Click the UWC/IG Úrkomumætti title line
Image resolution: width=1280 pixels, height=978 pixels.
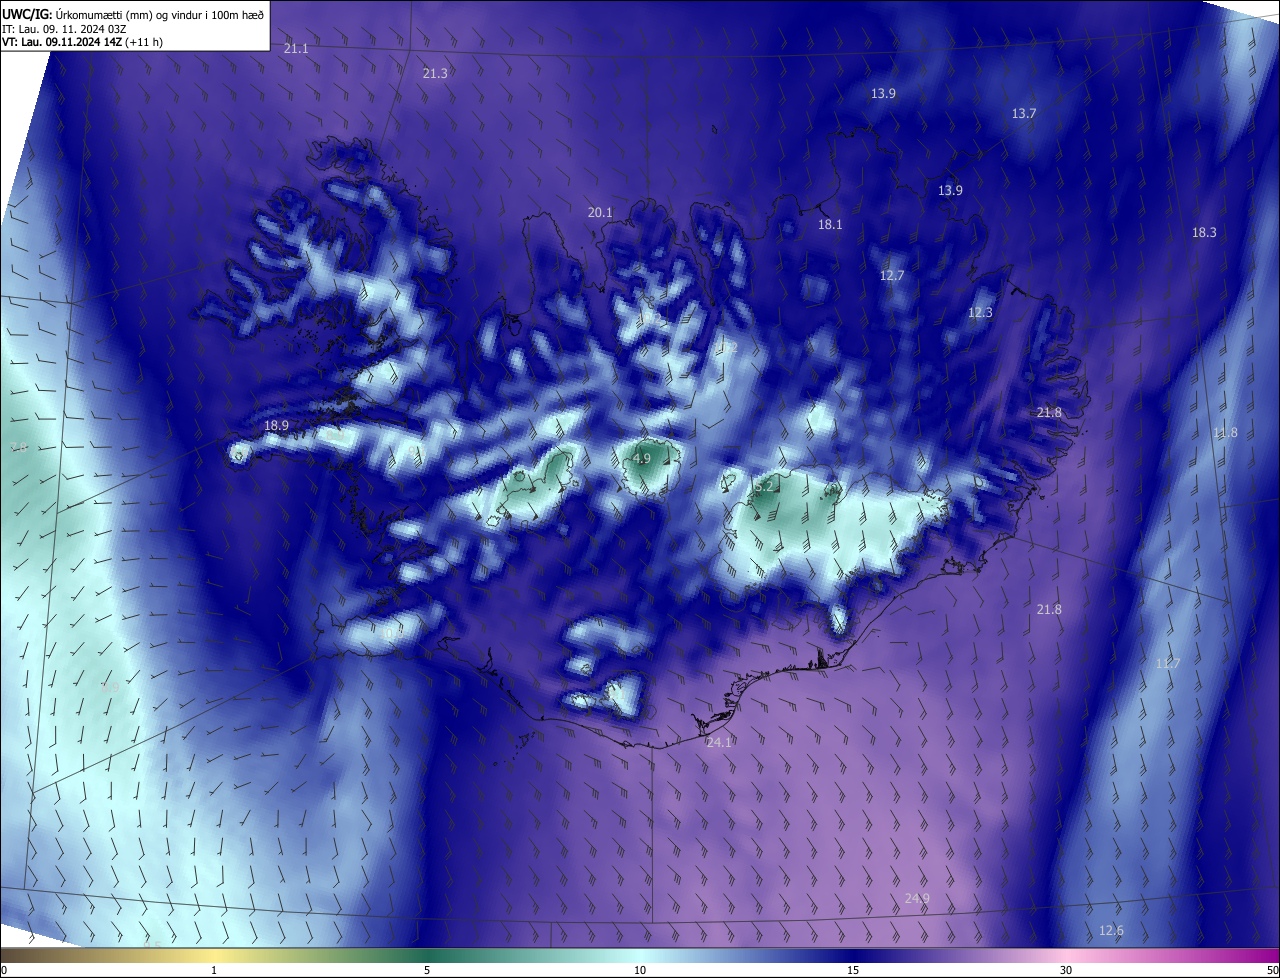pyautogui.click(x=133, y=14)
